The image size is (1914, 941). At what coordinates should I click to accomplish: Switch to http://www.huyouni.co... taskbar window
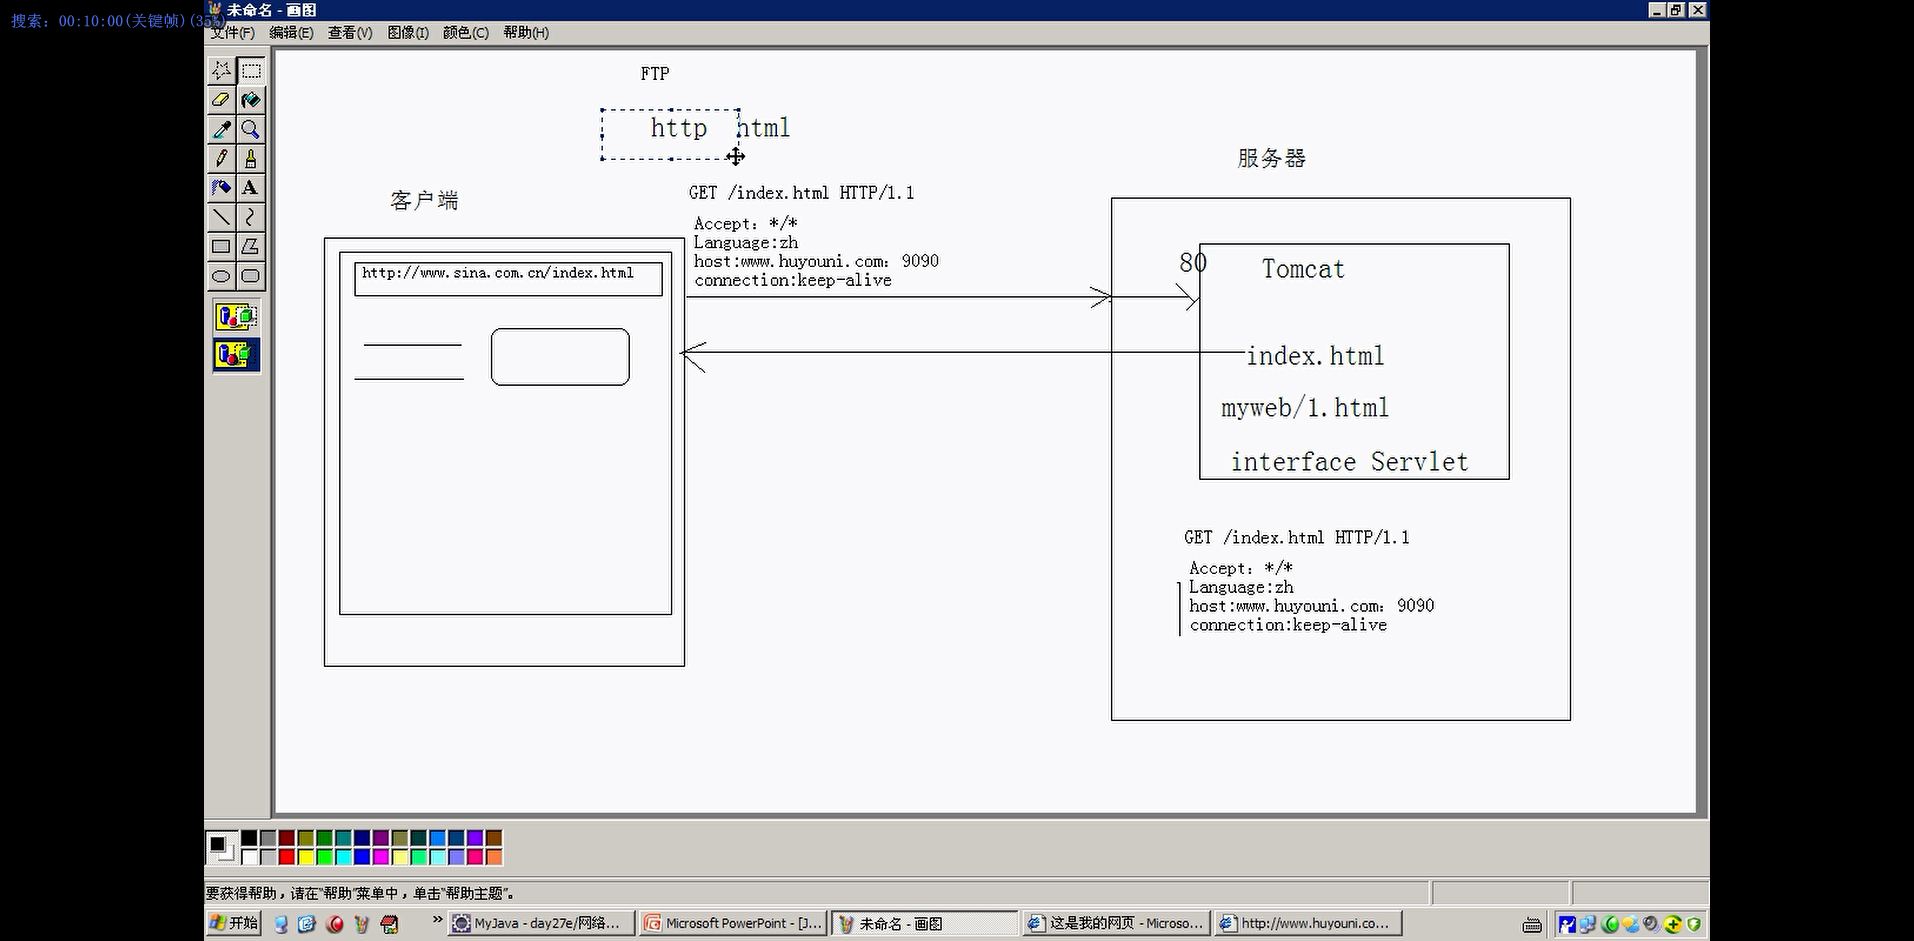[x=1309, y=923]
